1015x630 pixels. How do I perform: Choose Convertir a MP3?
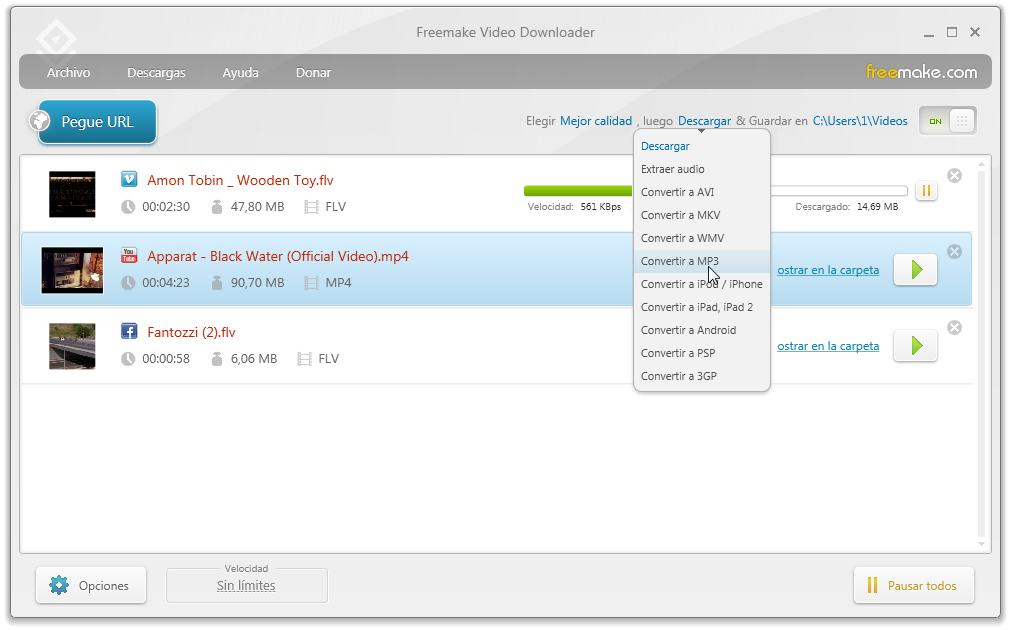[x=702, y=261]
